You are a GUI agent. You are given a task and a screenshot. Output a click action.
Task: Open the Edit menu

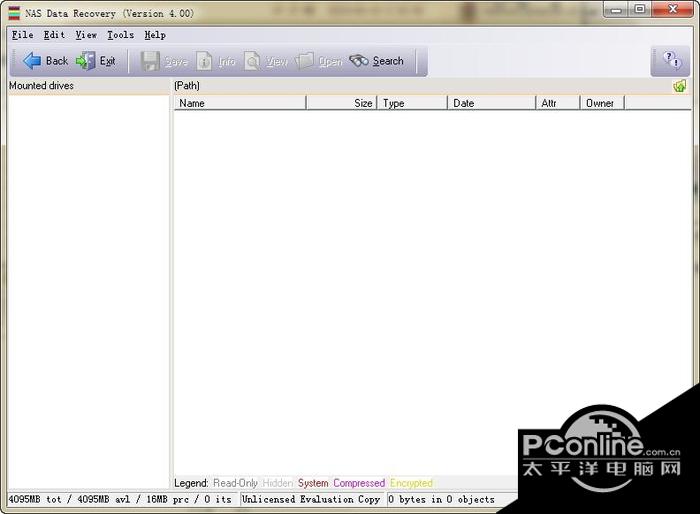click(54, 35)
